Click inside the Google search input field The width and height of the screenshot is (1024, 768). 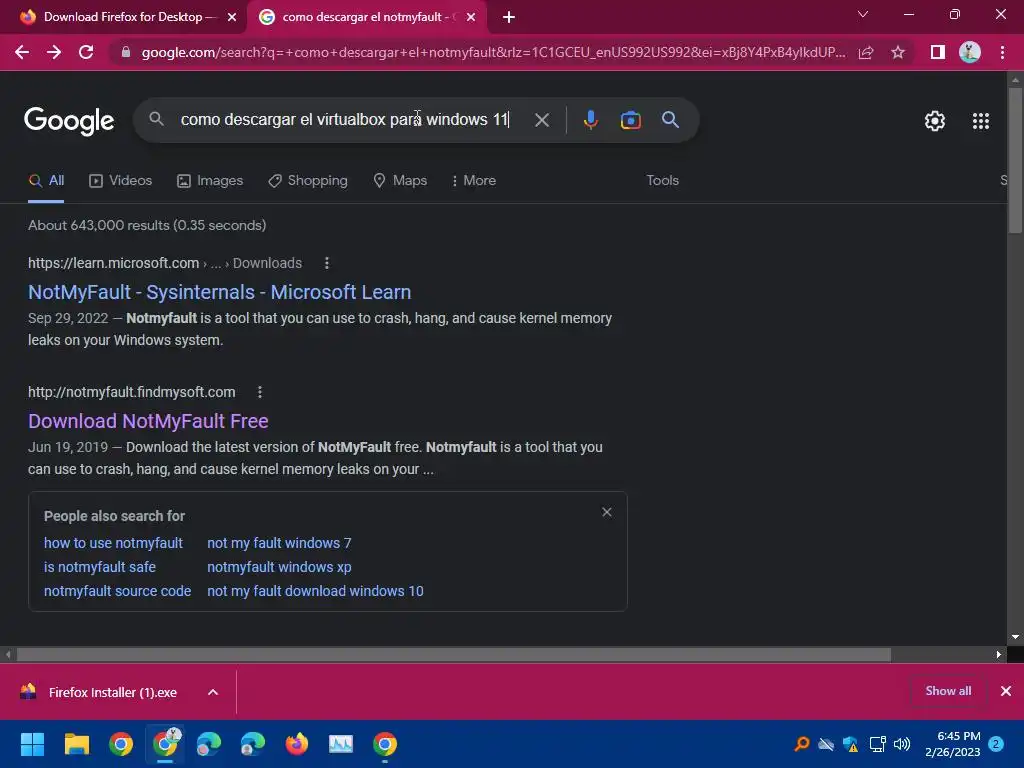(345, 120)
